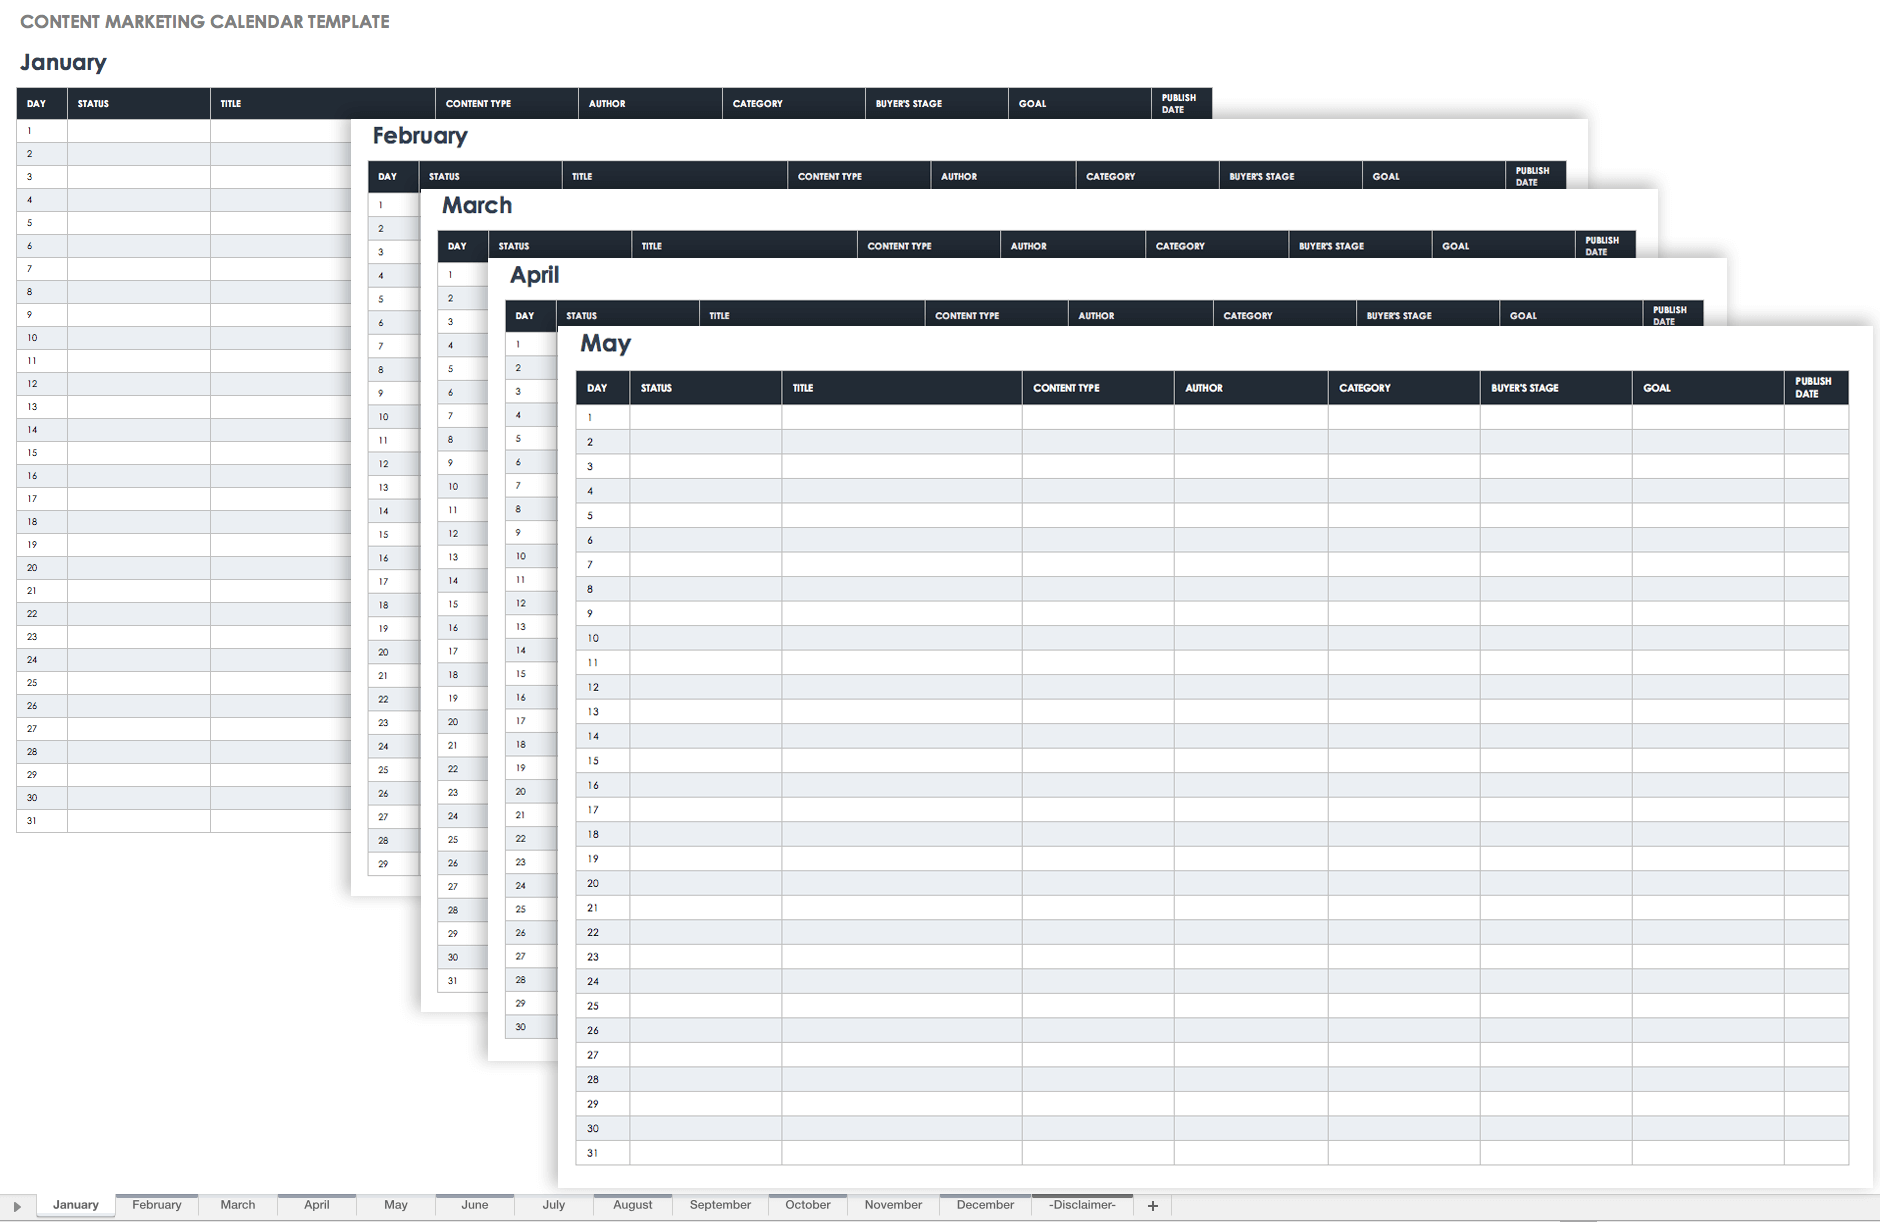The image size is (1880, 1222).
Task: Open the May sheet tab
Action: [396, 1205]
